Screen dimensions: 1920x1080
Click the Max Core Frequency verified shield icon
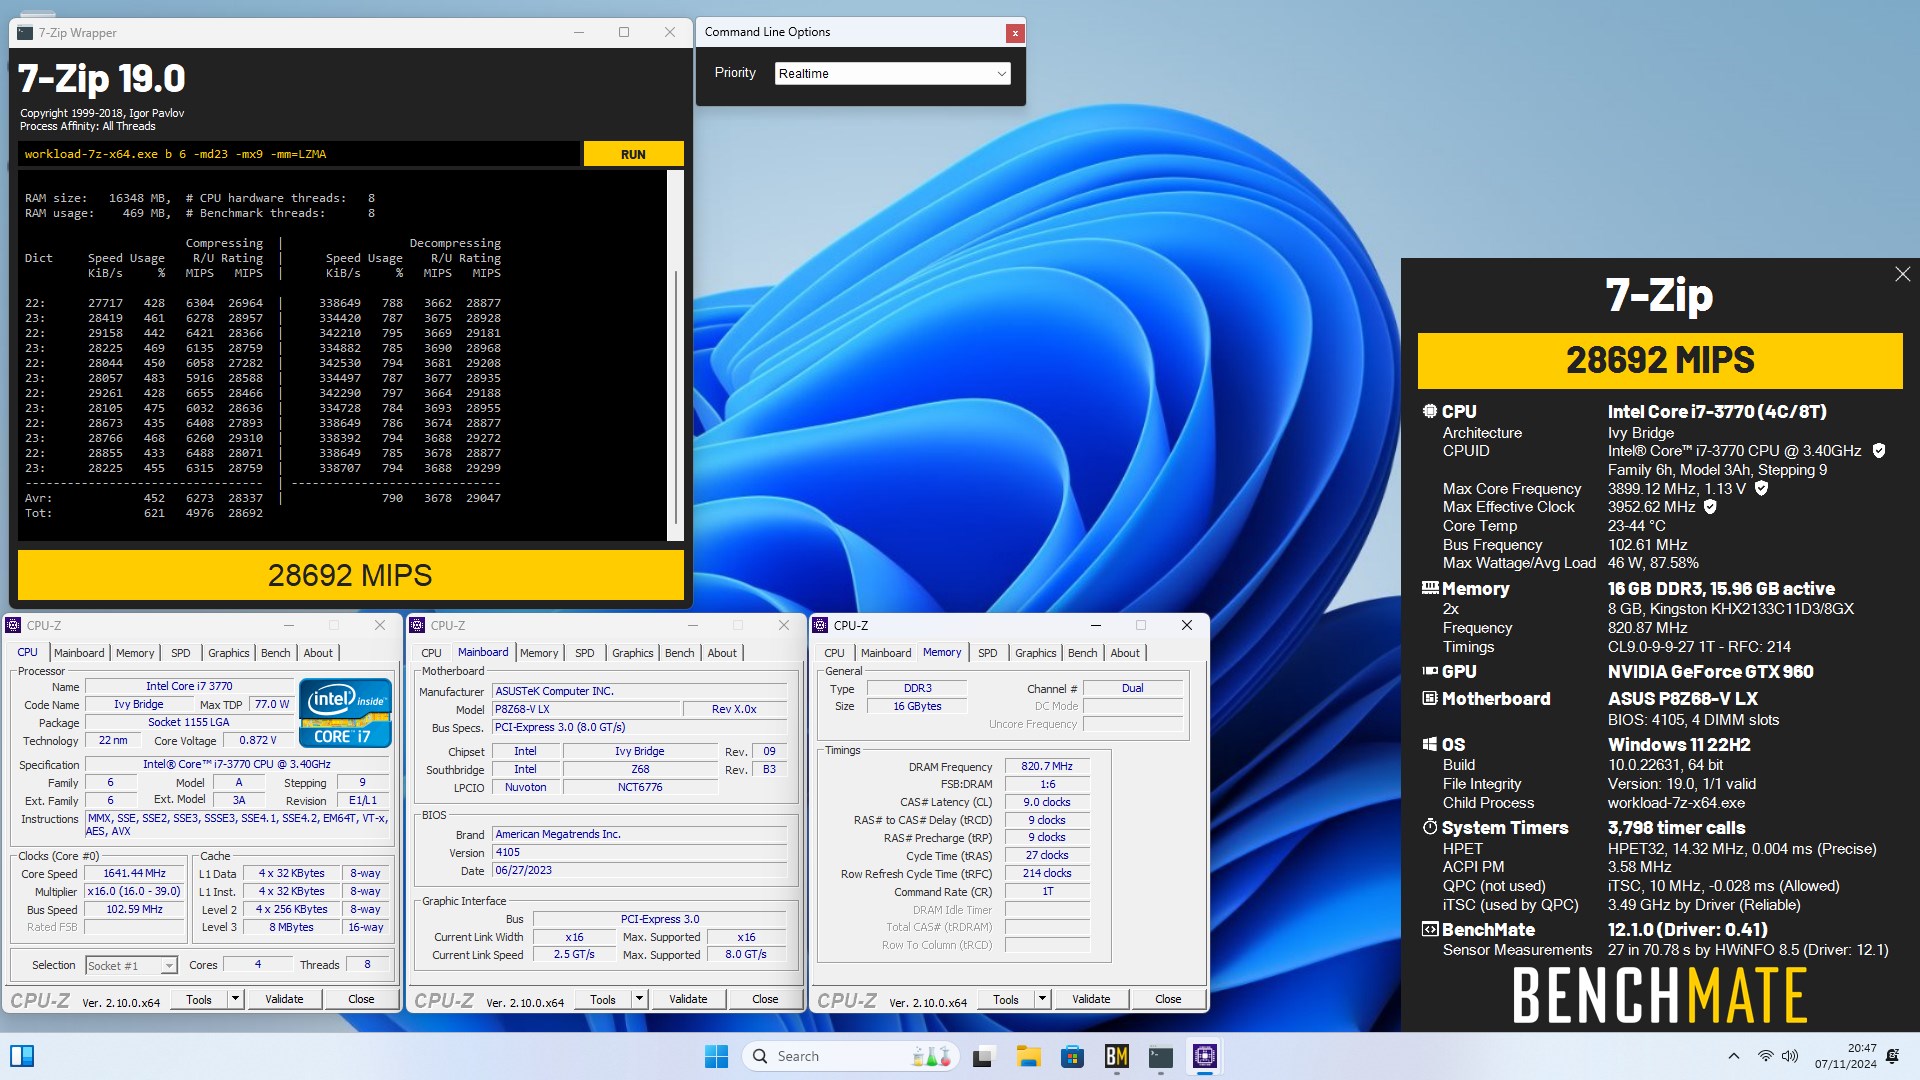coord(1761,489)
